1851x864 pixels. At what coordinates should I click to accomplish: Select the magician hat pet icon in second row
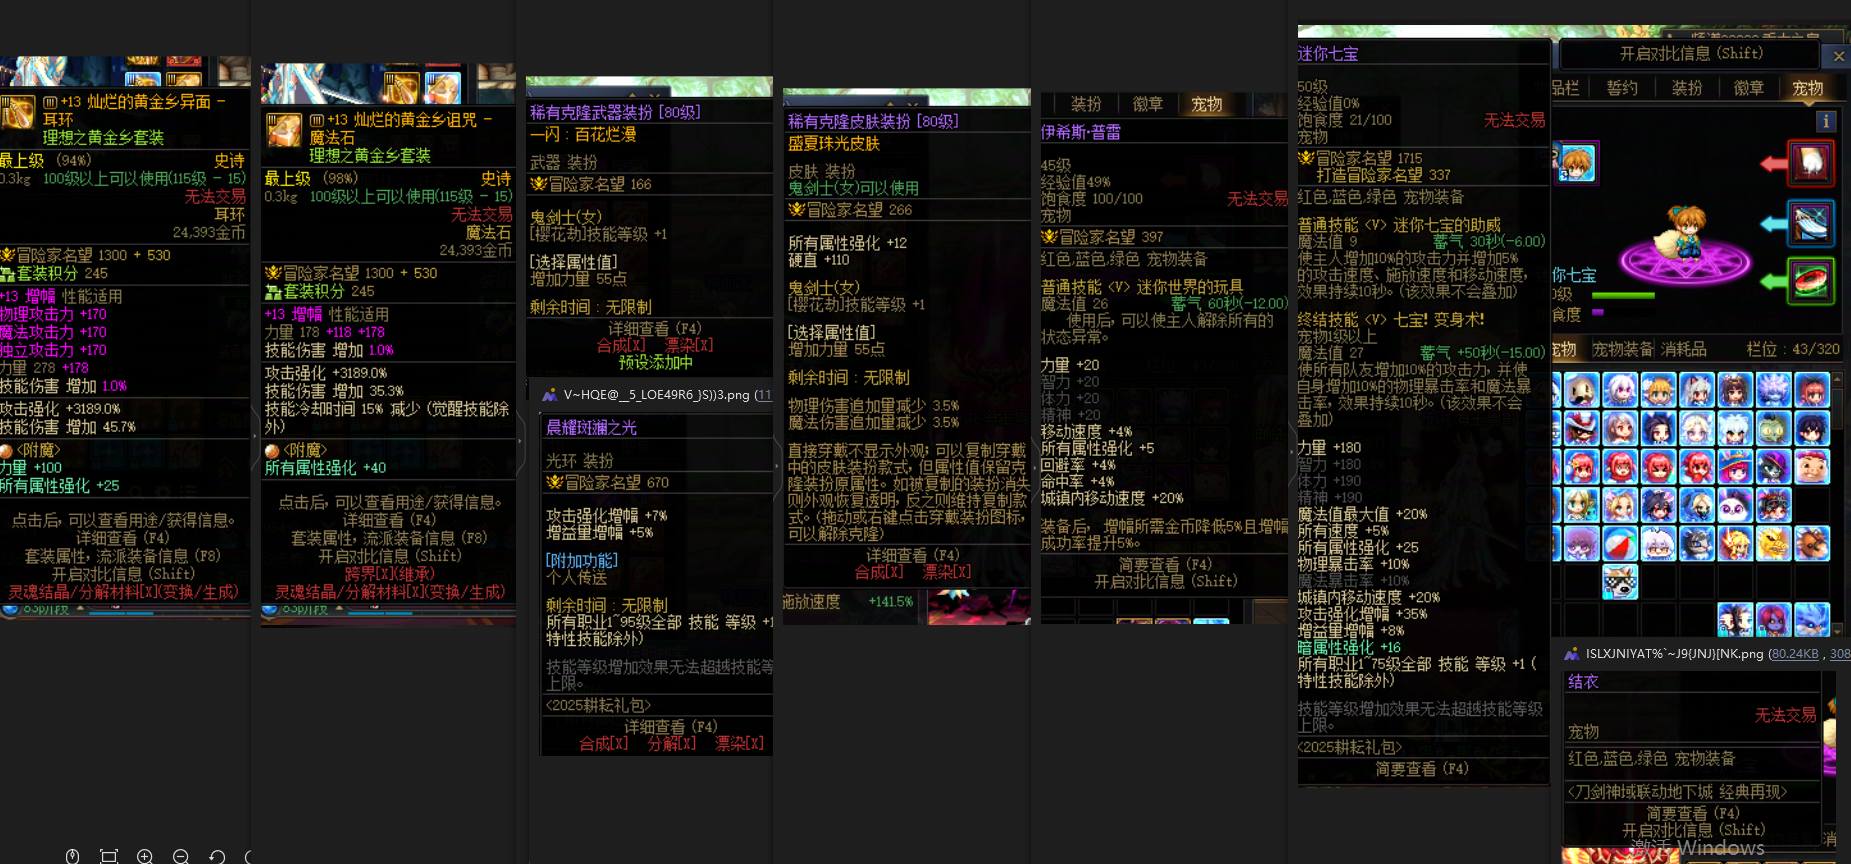(1581, 428)
